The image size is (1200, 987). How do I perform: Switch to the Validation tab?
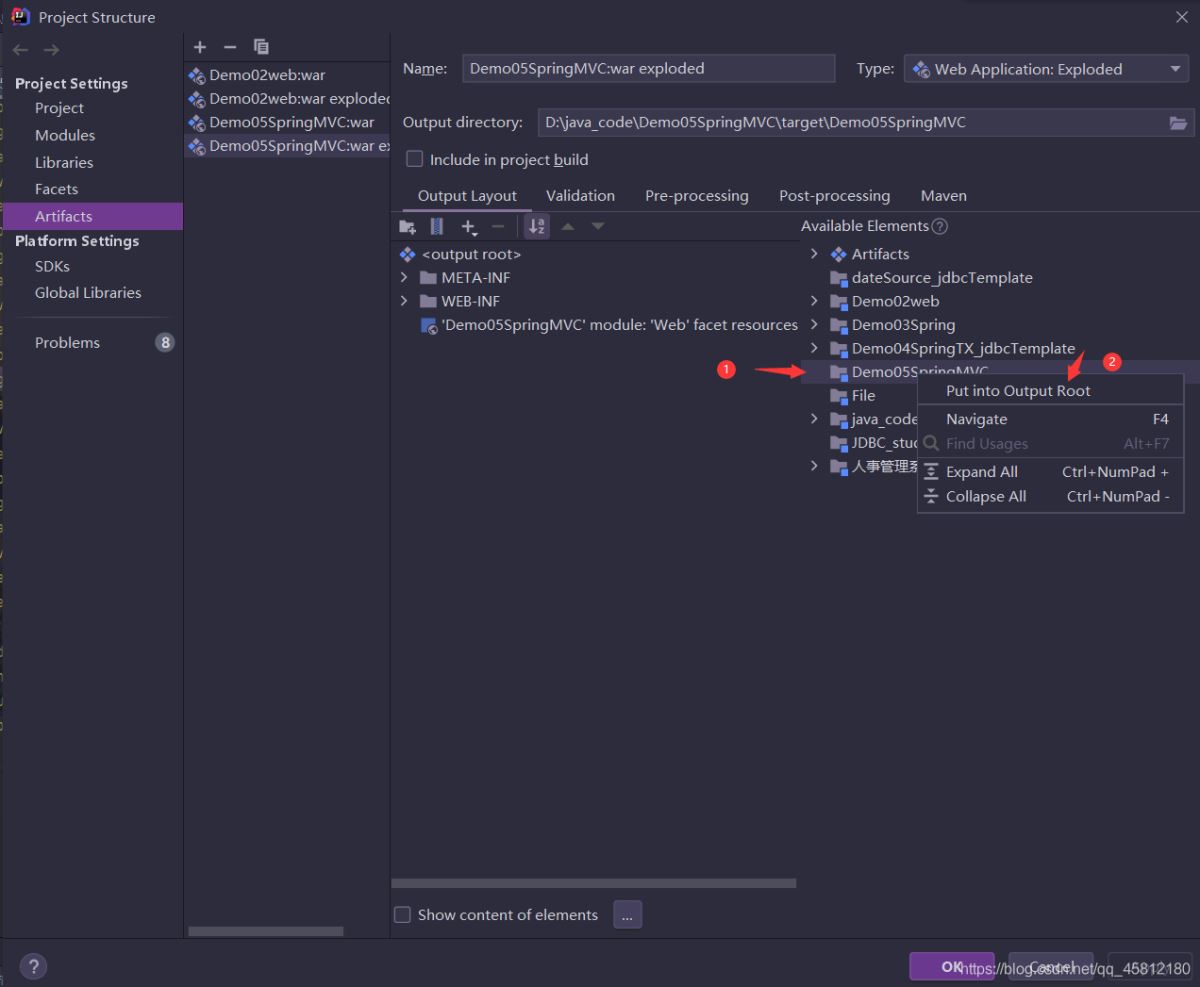coord(580,196)
